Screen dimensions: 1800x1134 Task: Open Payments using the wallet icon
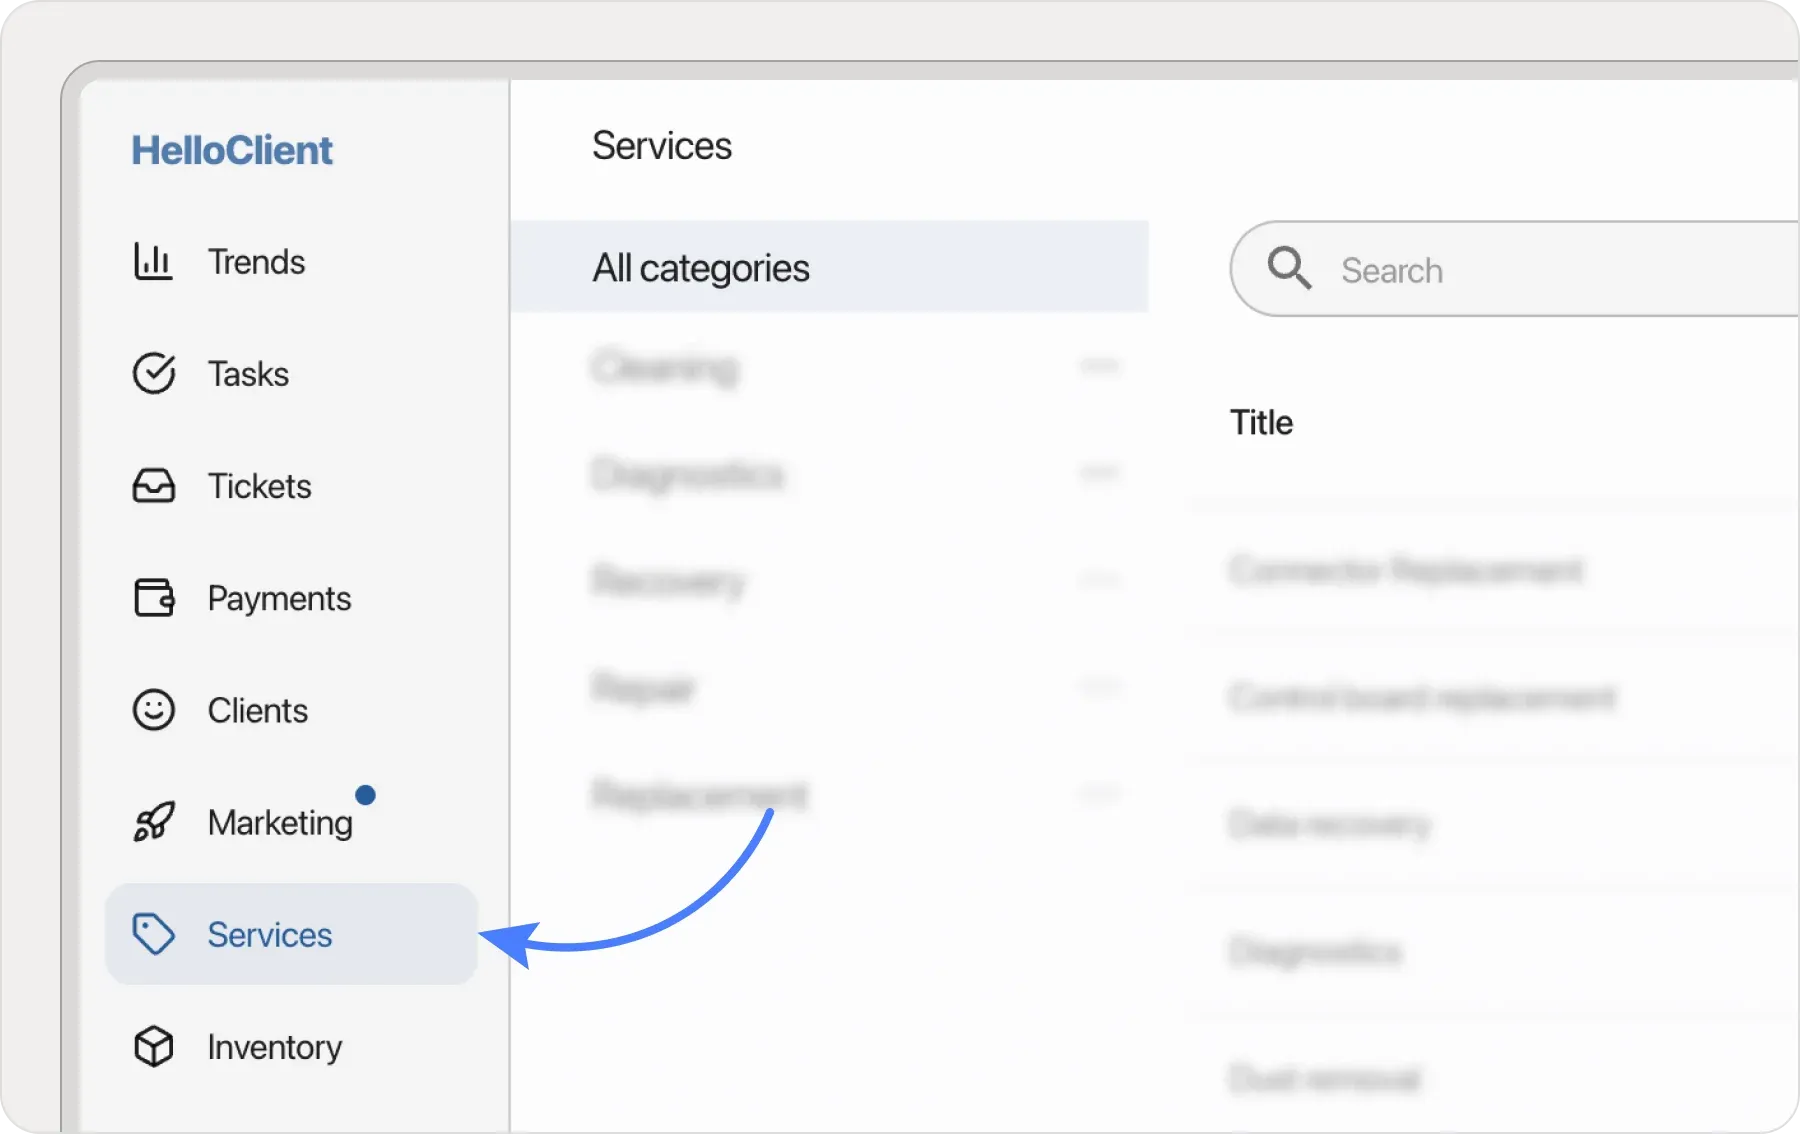pyautogui.click(x=153, y=598)
